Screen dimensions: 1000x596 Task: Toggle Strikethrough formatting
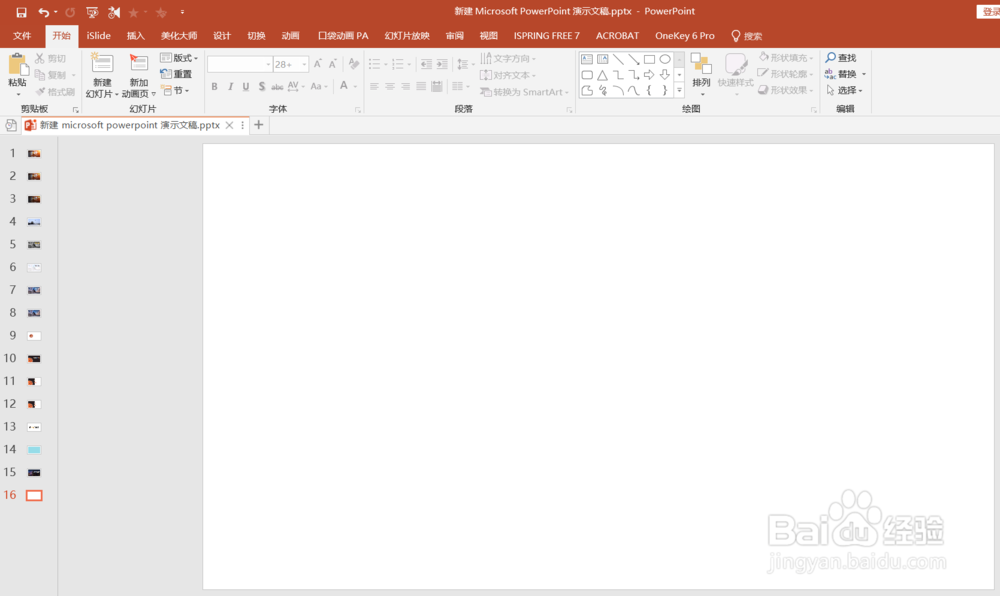(277, 86)
